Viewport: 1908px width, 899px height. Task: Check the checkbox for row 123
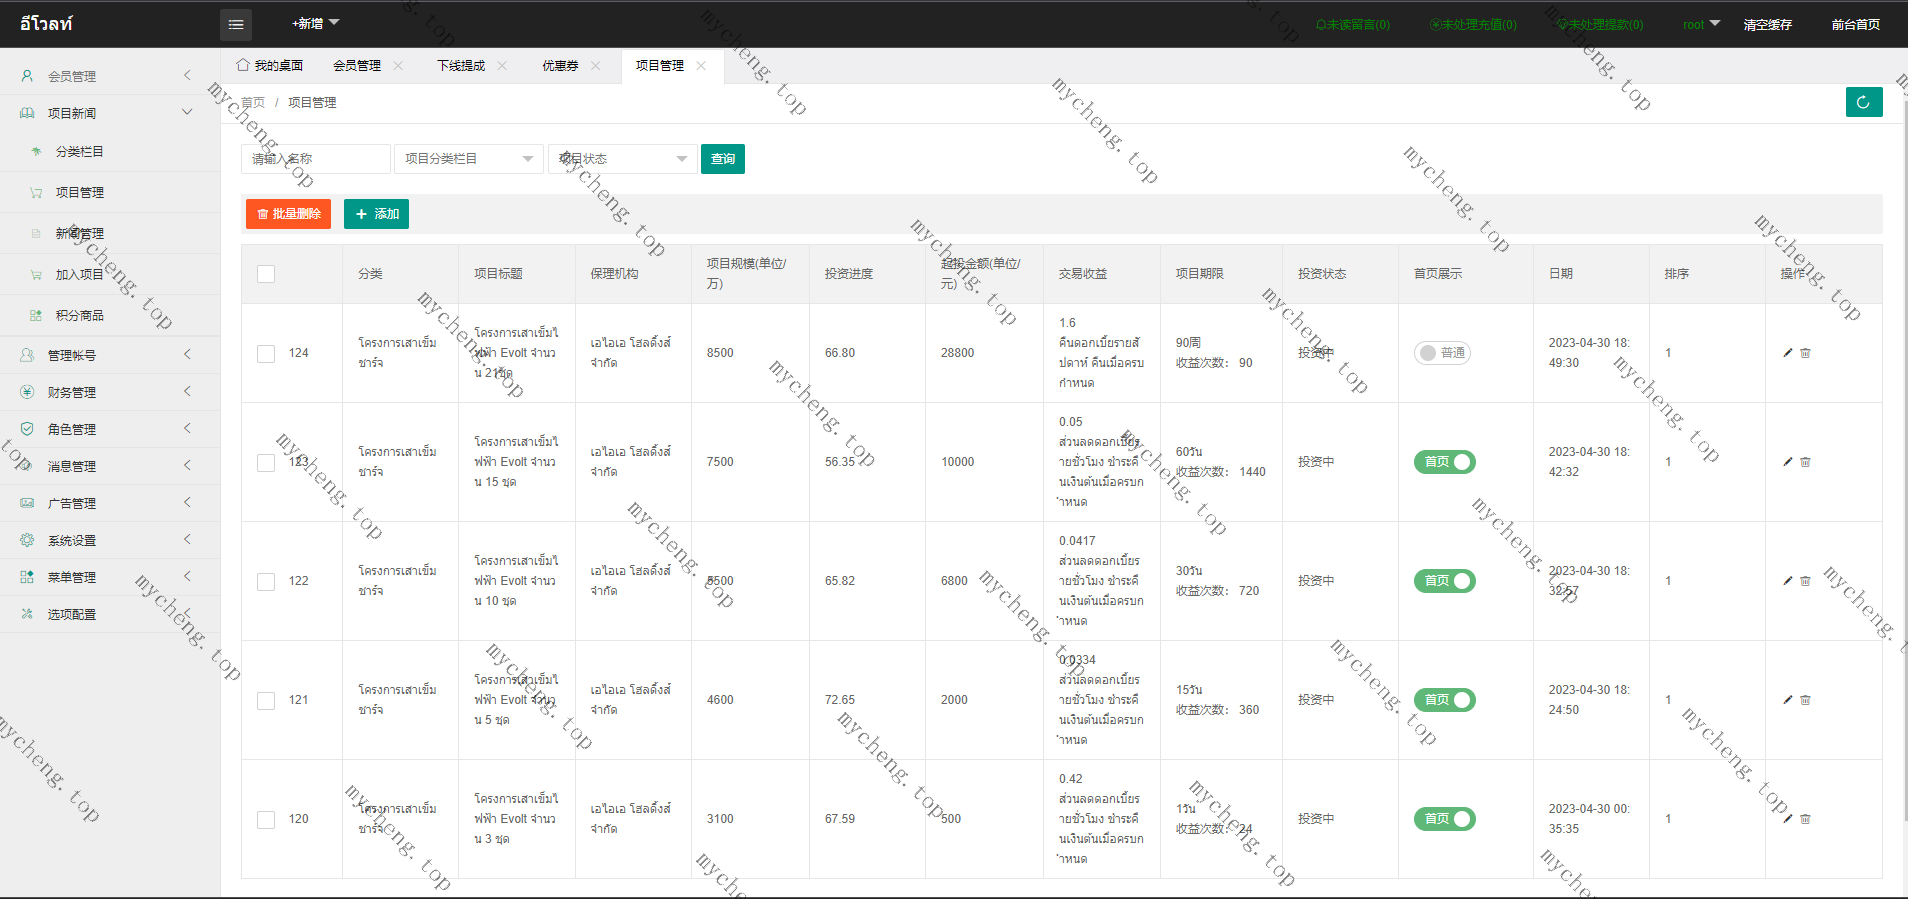(x=266, y=462)
